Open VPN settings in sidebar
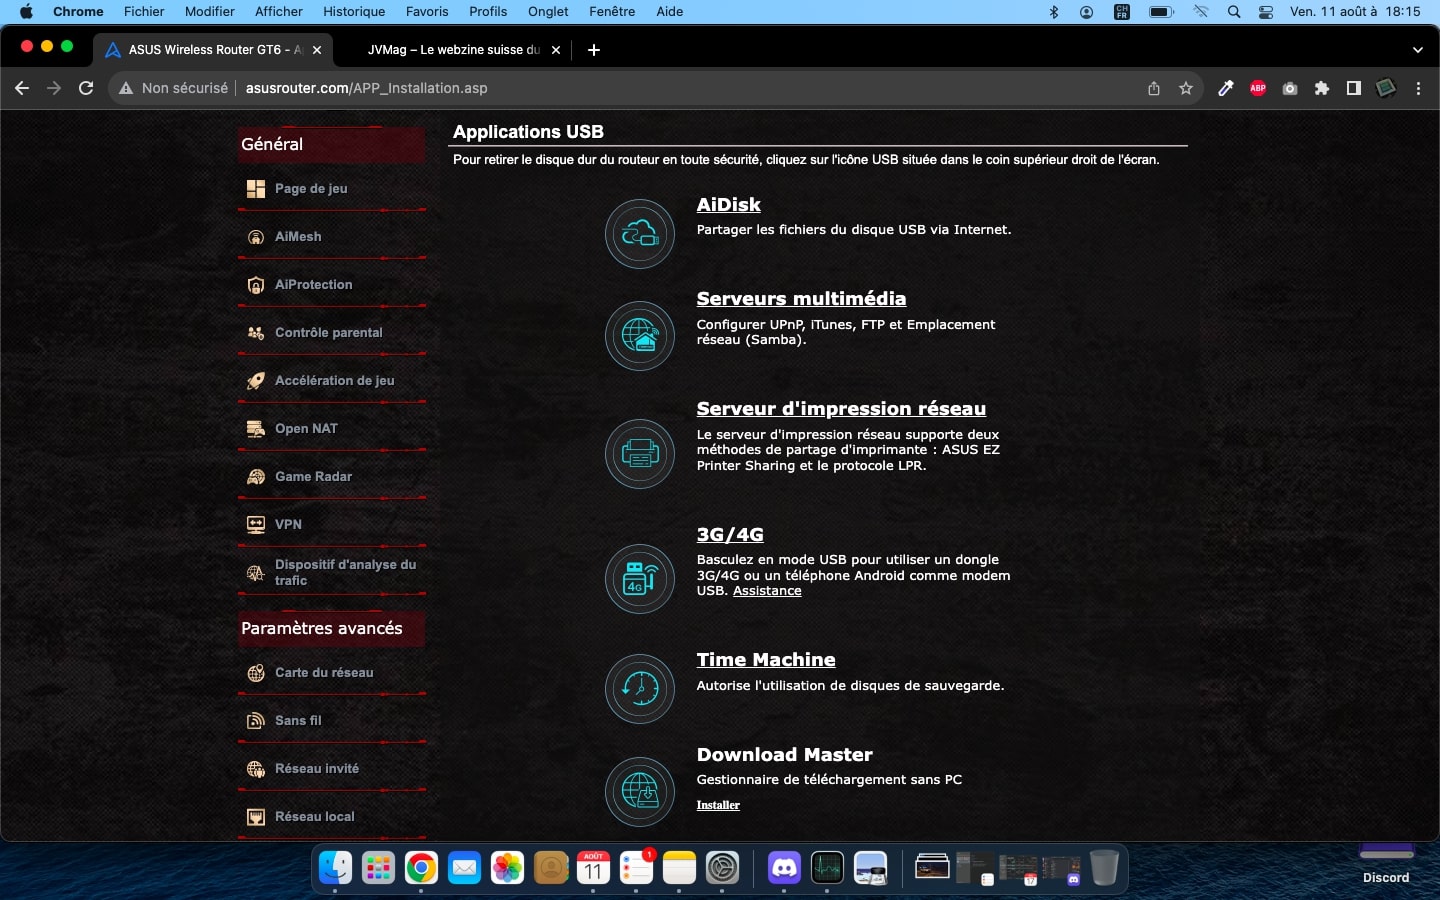 (x=332, y=524)
